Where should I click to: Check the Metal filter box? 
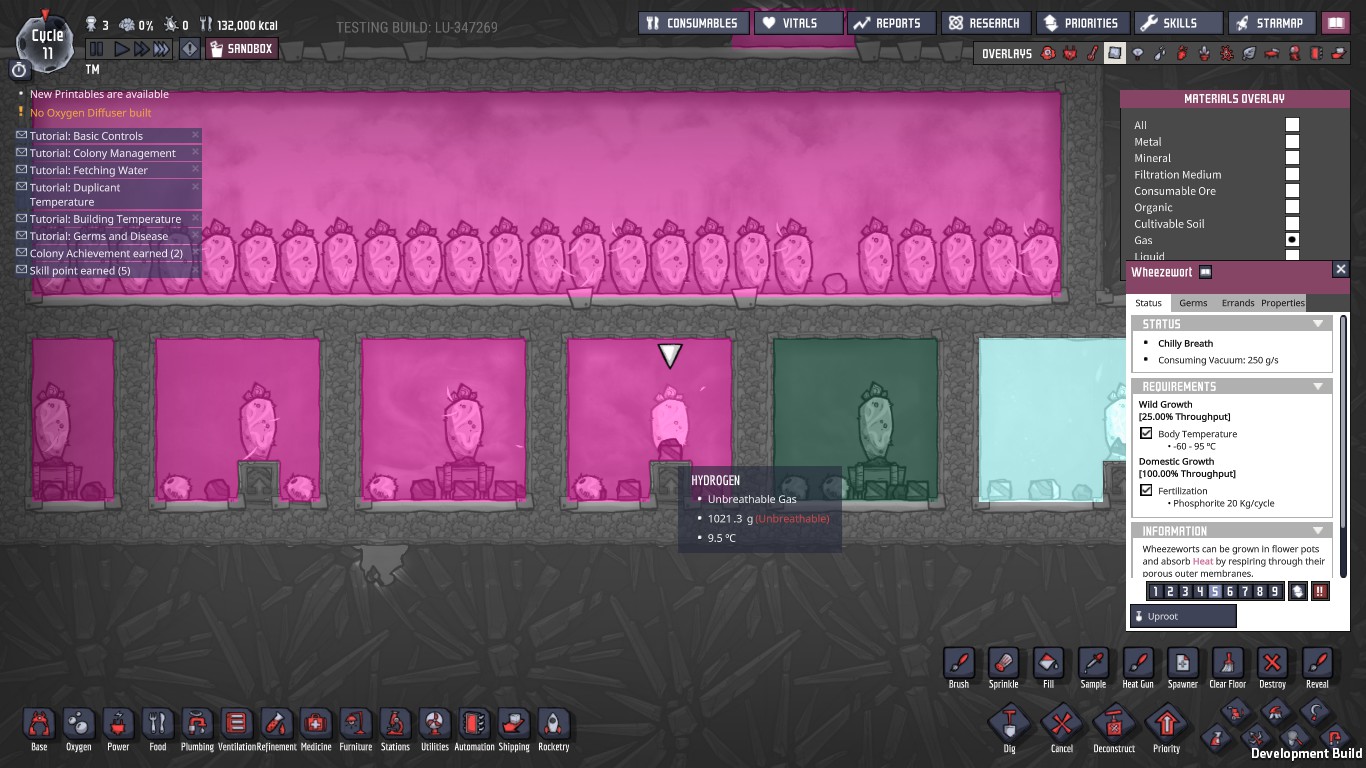tap(1292, 141)
